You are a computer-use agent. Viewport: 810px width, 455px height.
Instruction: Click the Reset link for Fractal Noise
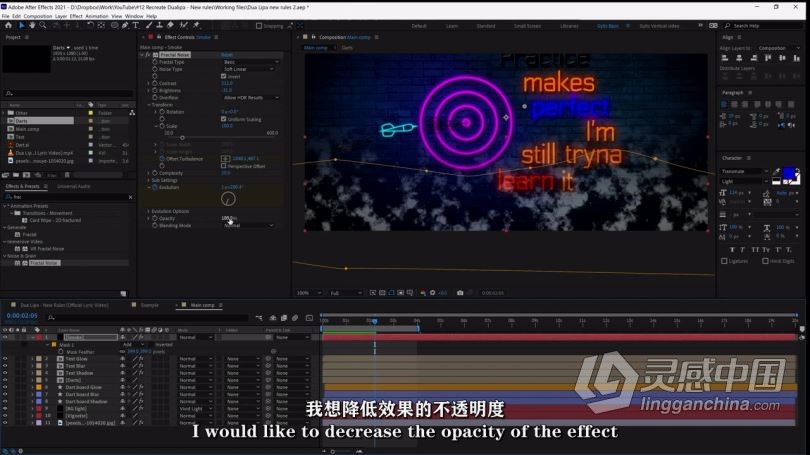227,55
